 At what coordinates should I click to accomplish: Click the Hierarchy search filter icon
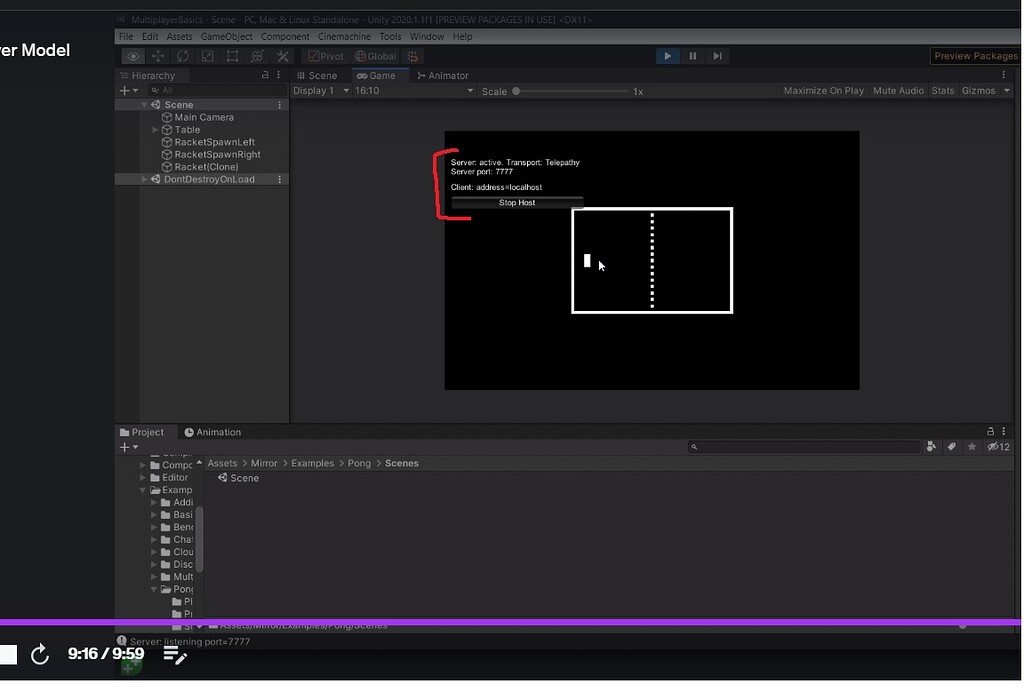(155, 90)
